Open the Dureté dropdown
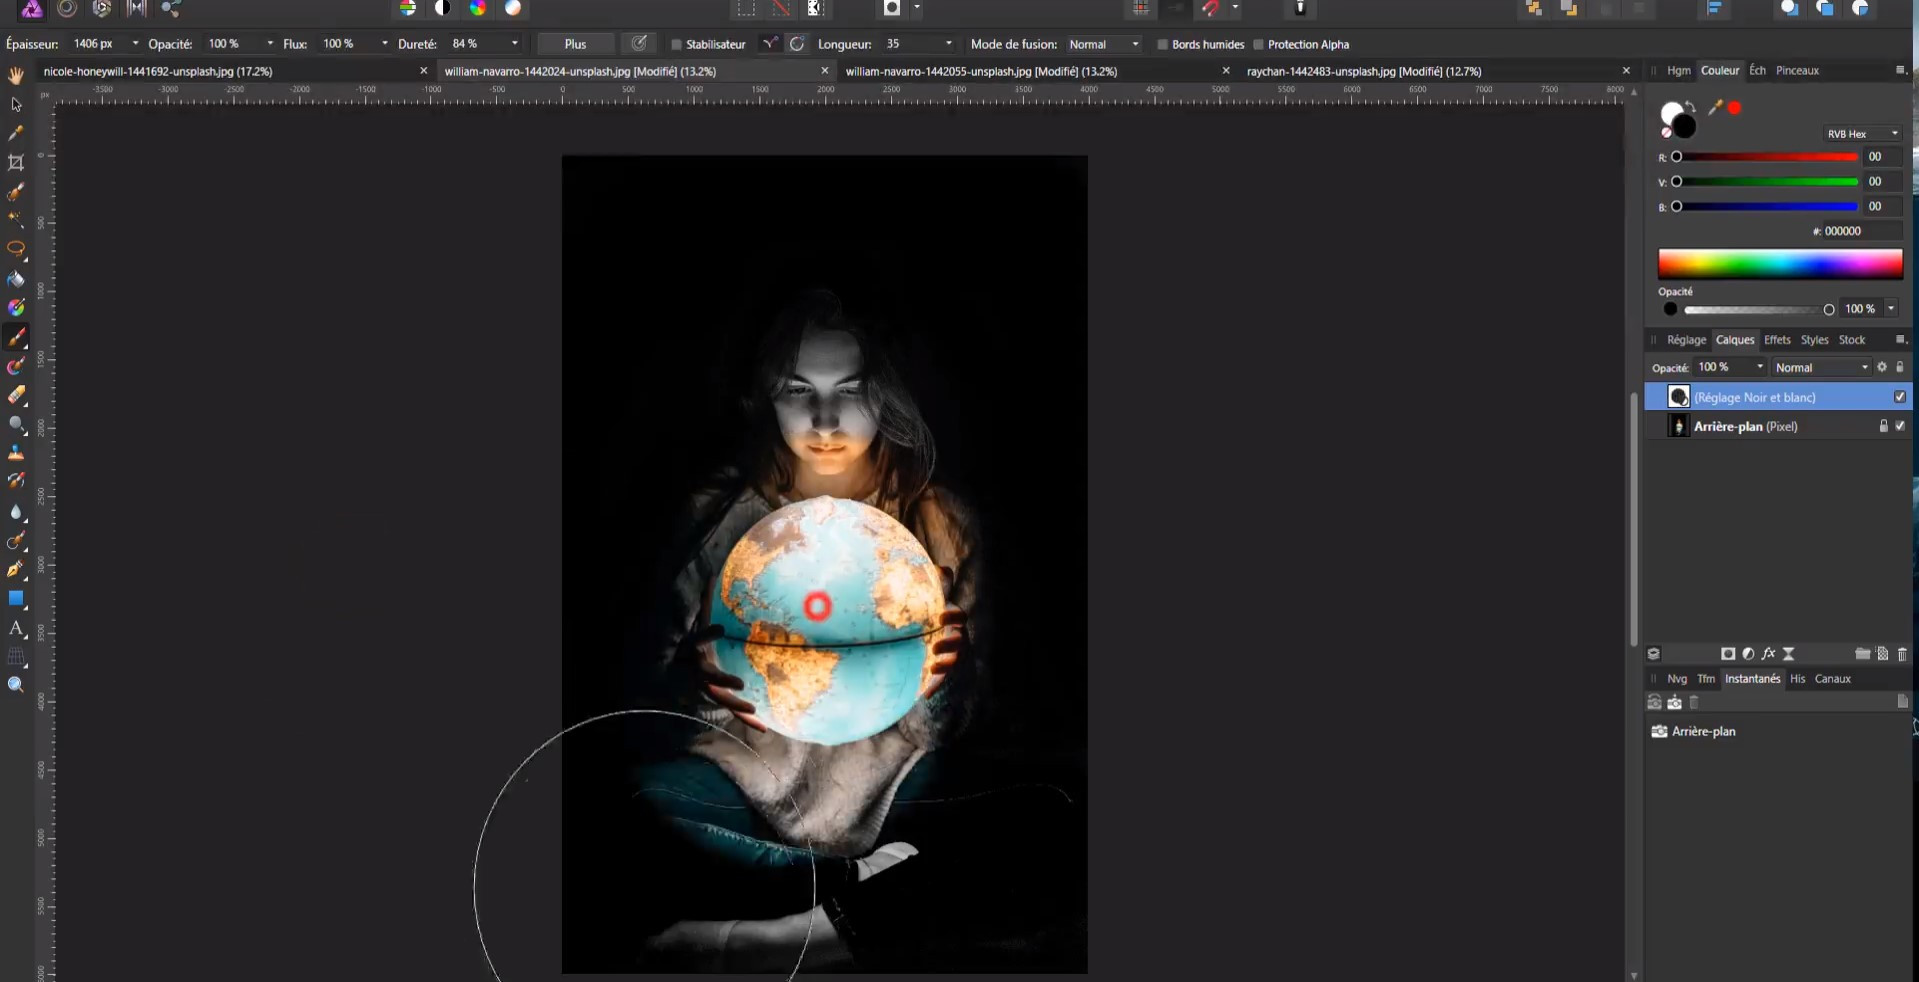Image resolution: width=1919 pixels, height=982 pixels. point(514,44)
